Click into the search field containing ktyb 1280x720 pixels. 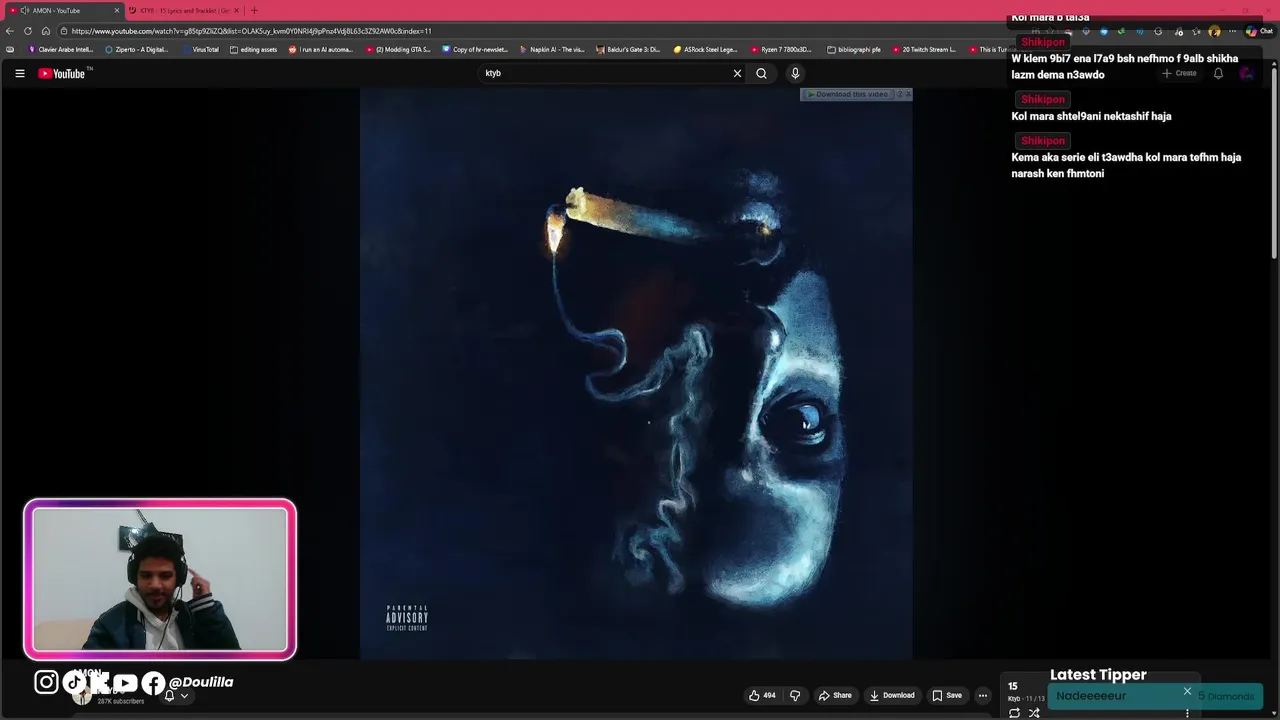pos(605,73)
